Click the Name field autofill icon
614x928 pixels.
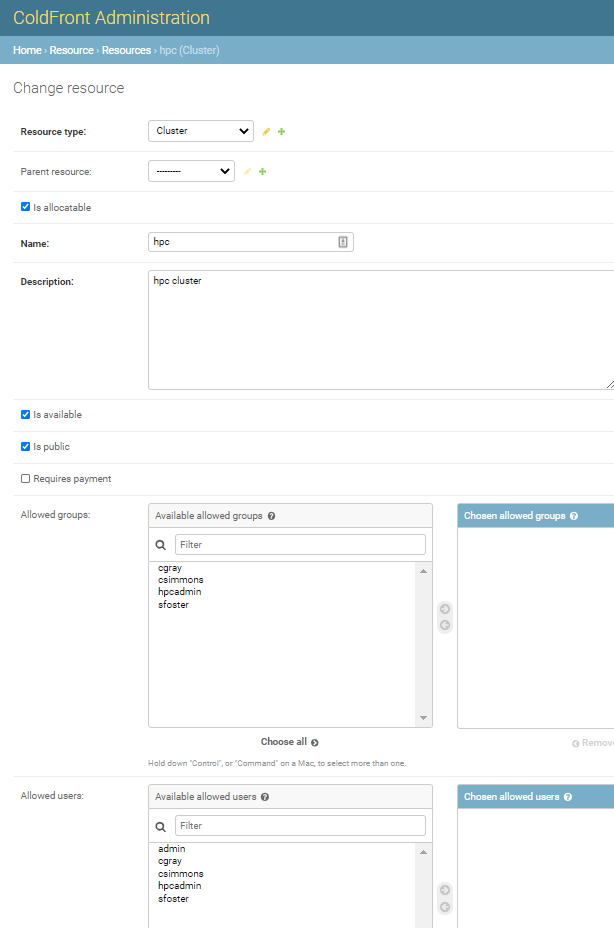343,242
